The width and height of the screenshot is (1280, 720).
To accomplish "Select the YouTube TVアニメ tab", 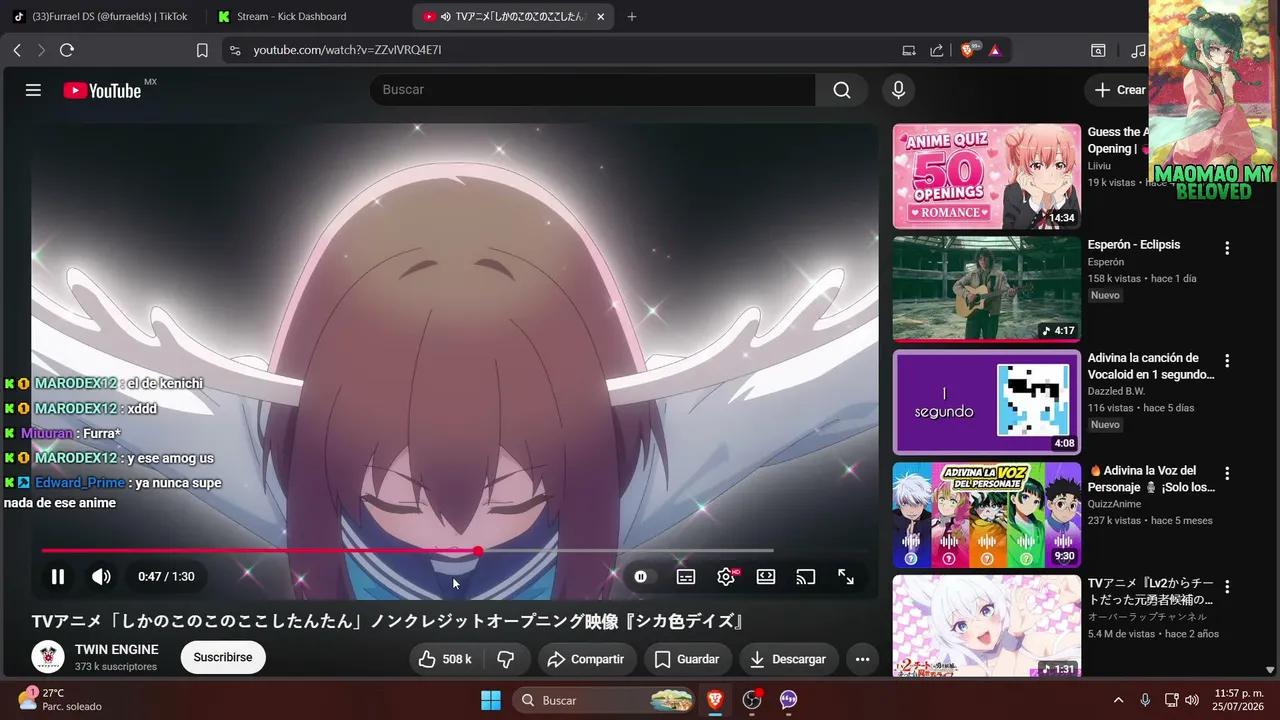I will (x=514, y=16).
